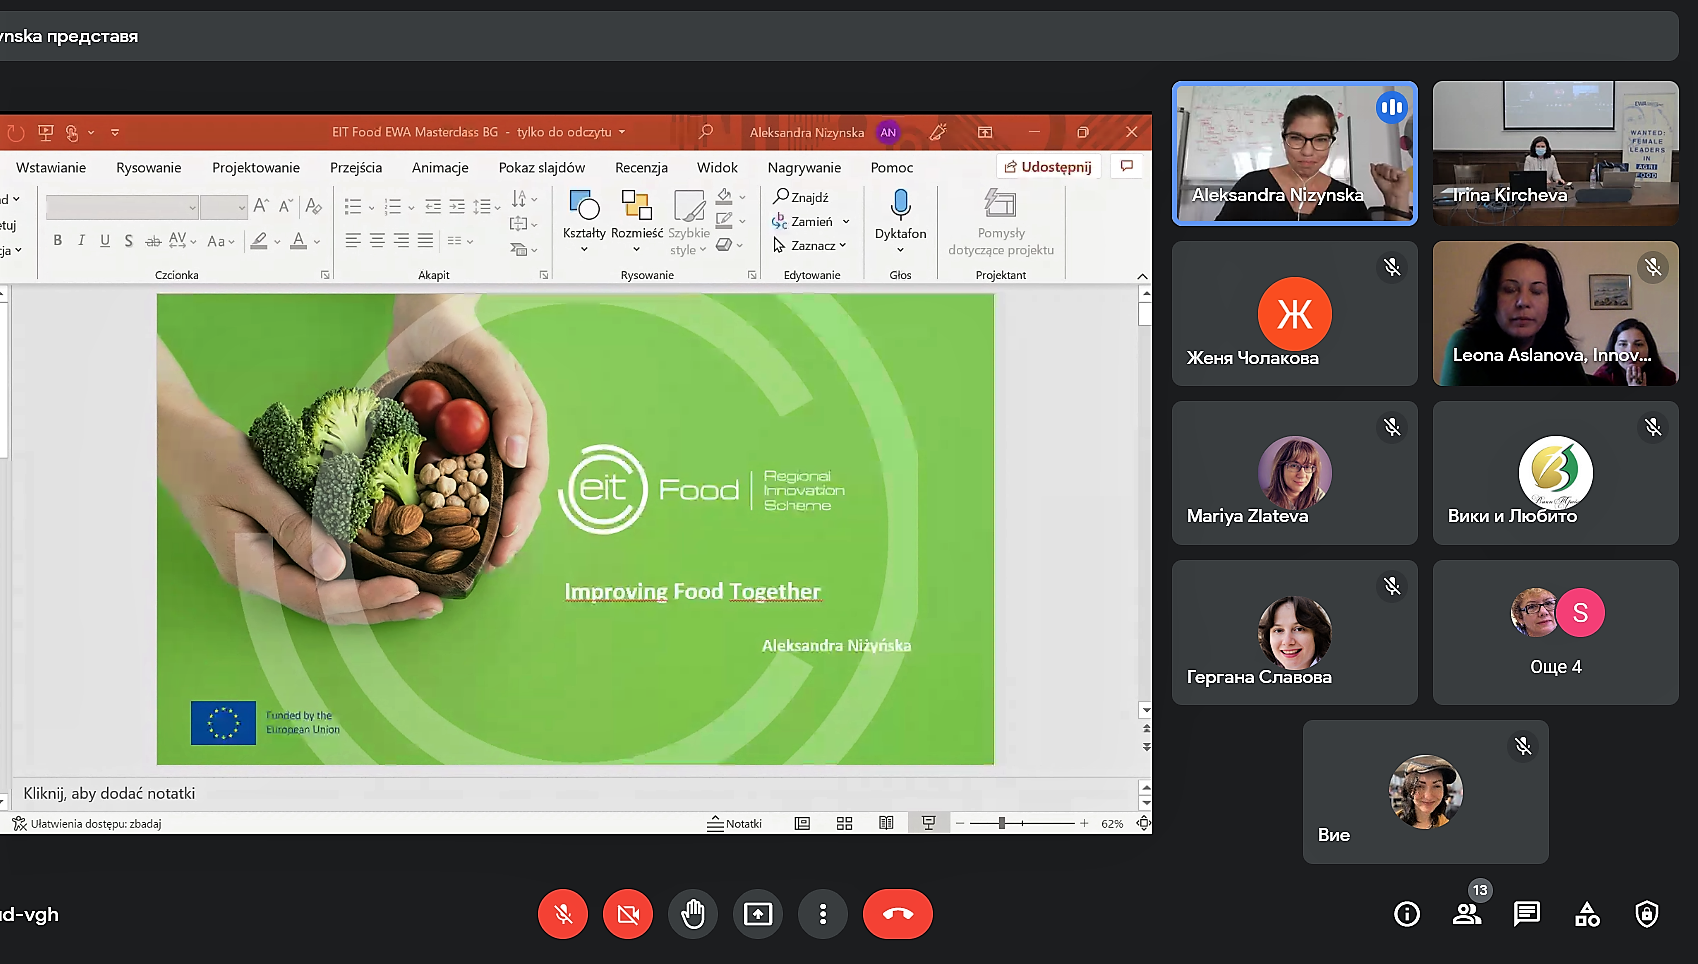This screenshot has width=1698, height=964.
Task: Open more options three-dot menu
Action: (x=823, y=914)
